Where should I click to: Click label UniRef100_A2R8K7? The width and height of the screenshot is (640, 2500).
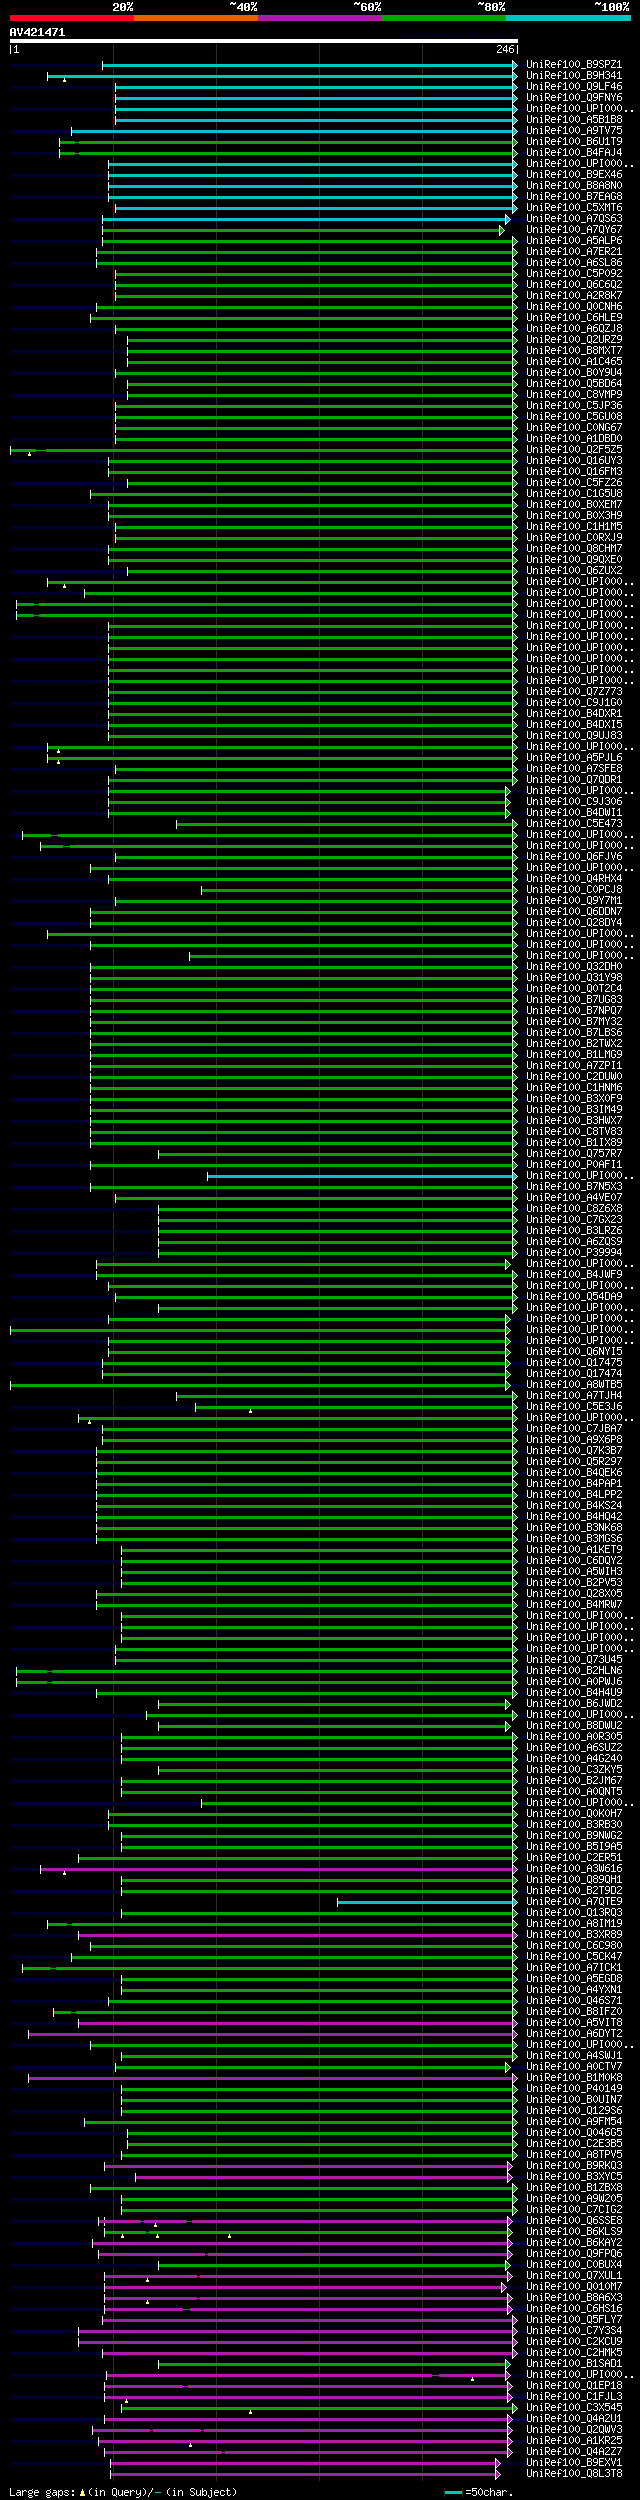(574, 296)
